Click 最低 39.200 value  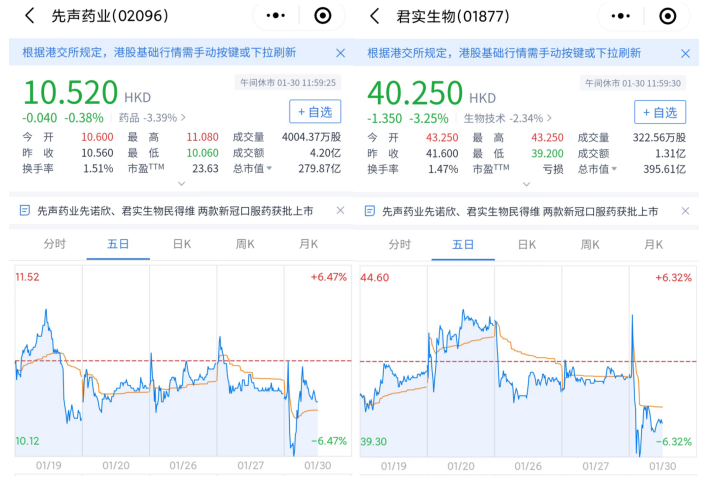[x=547, y=153]
